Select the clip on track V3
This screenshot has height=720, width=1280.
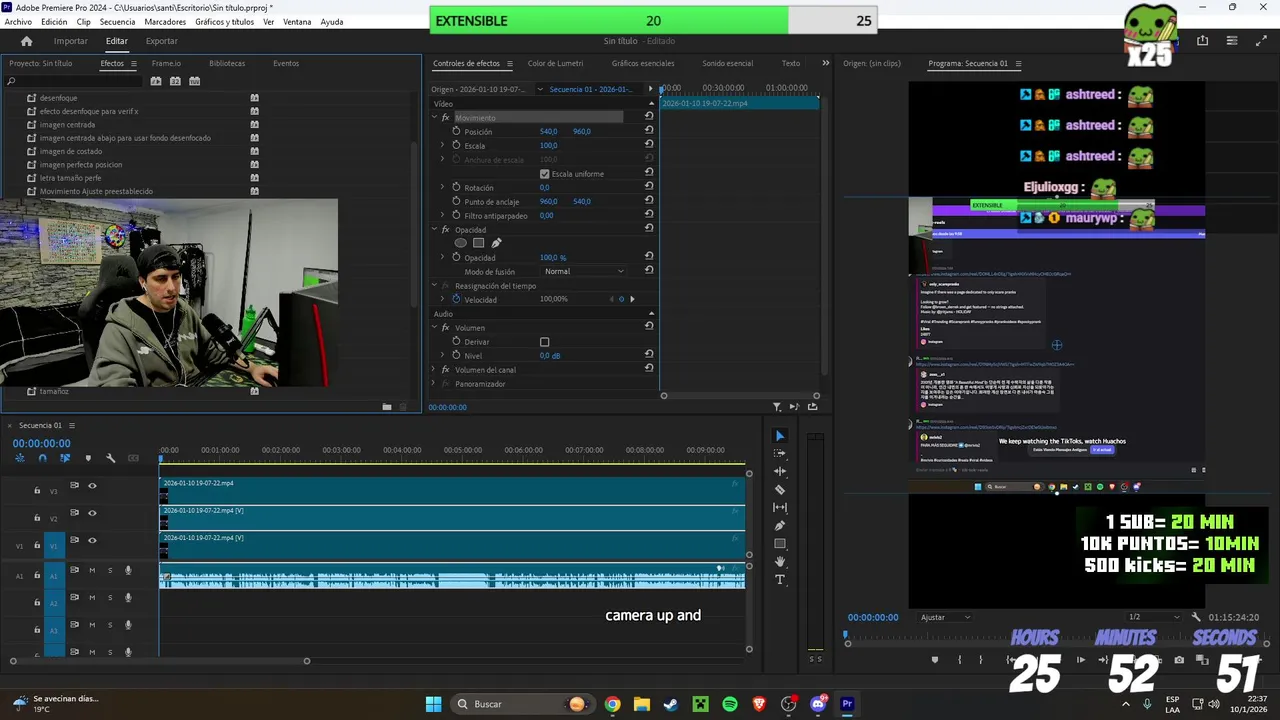pos(452,490)
